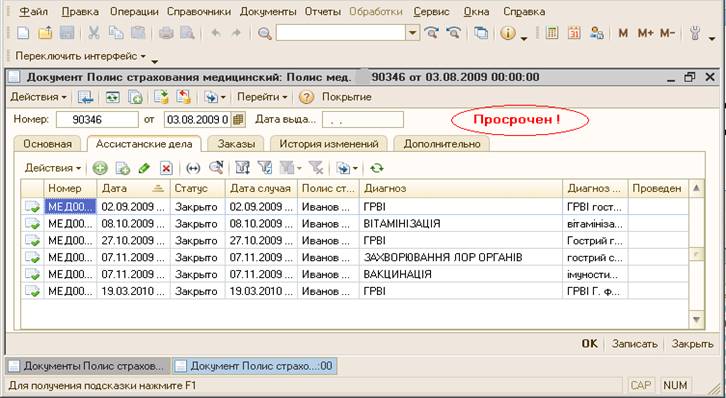Switch to Документы Полис страхов... window tab
Viewport: 726px width, 398px height.
pos(88,366)
